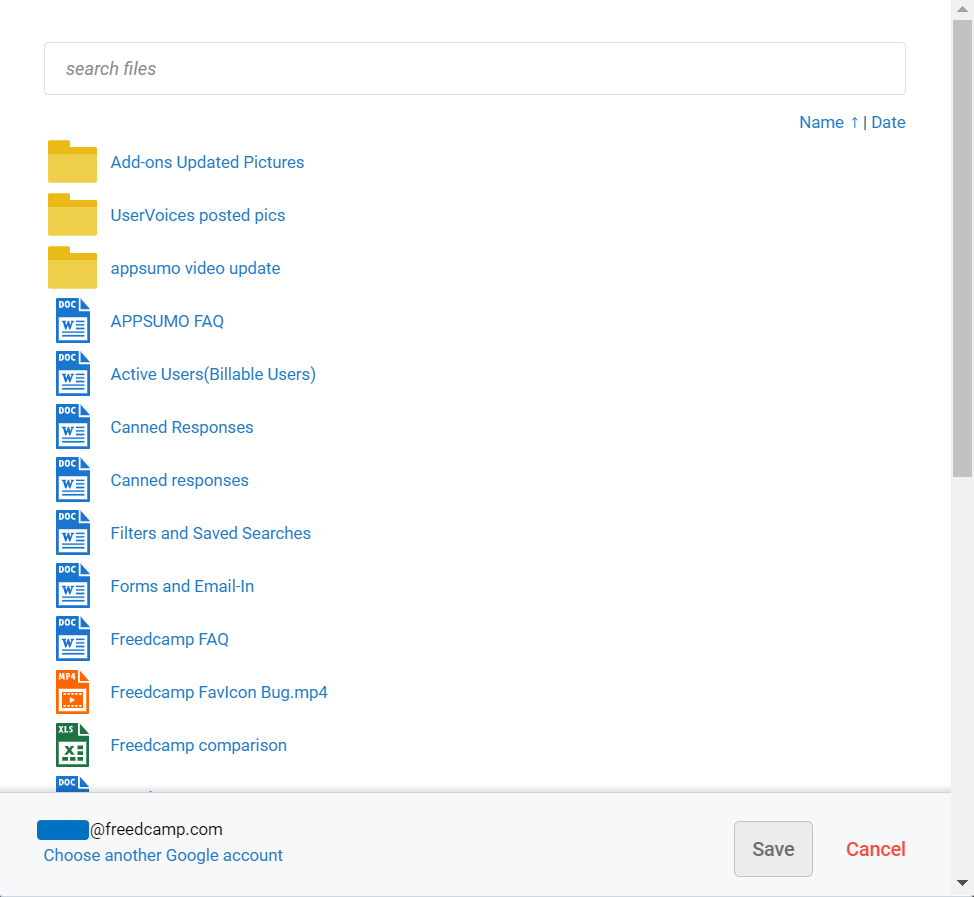Open the Freedcamp FAQ document name

click(170, 639)
